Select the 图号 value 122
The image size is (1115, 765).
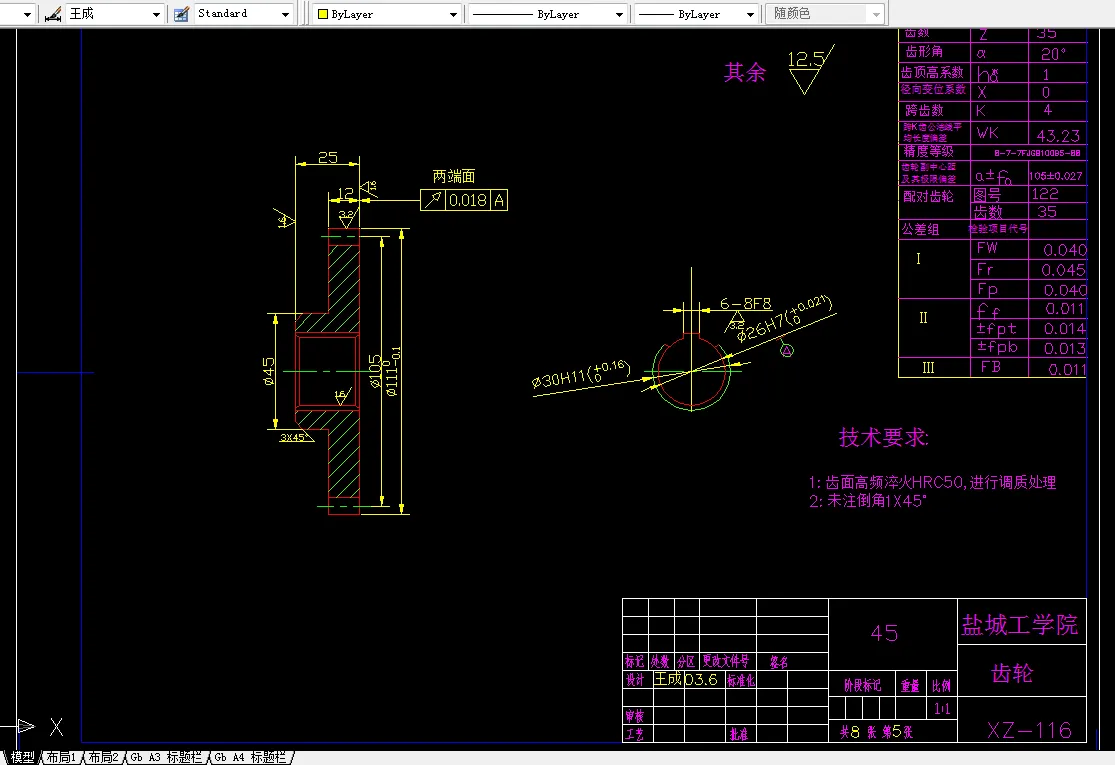(x=1045, y=193)
